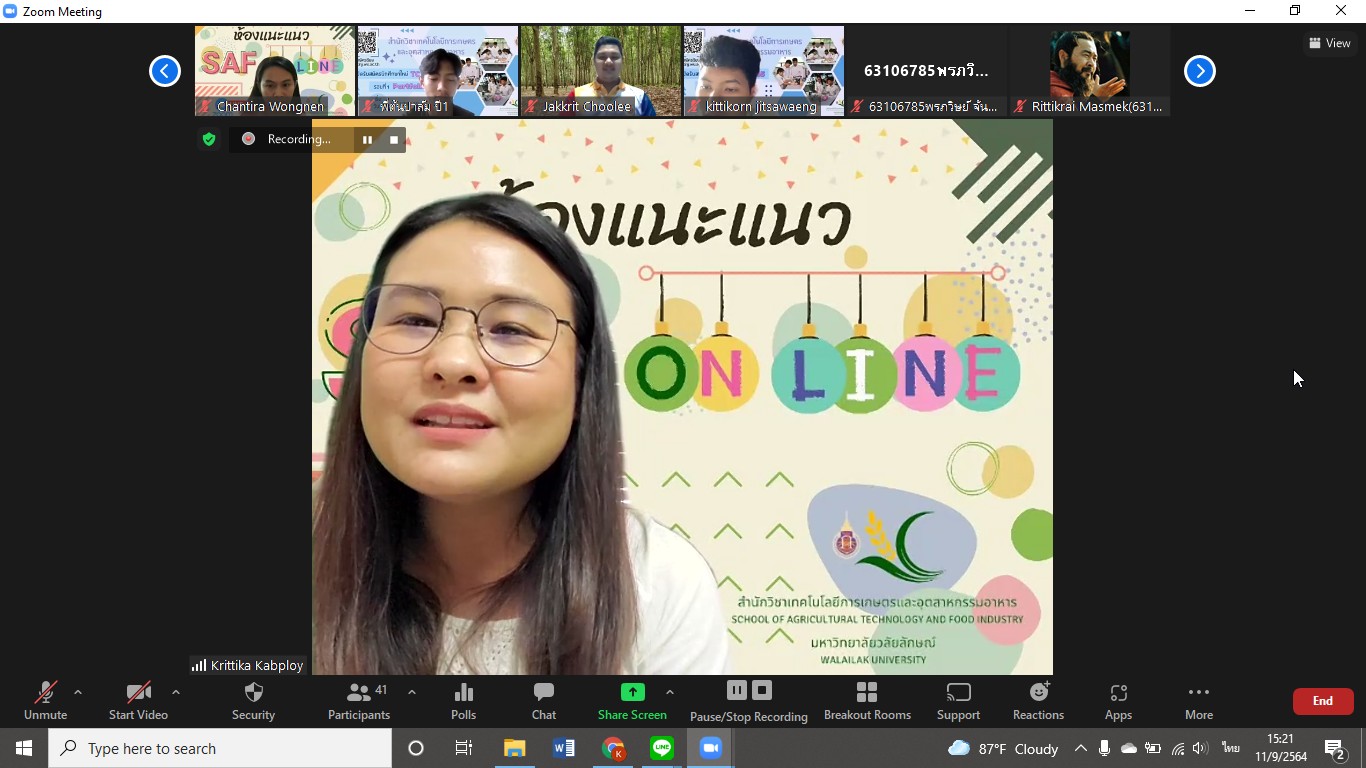Pause the recording in the recording indicator
The height and width of the screenshot is (768, 1366).
(367, 140)
